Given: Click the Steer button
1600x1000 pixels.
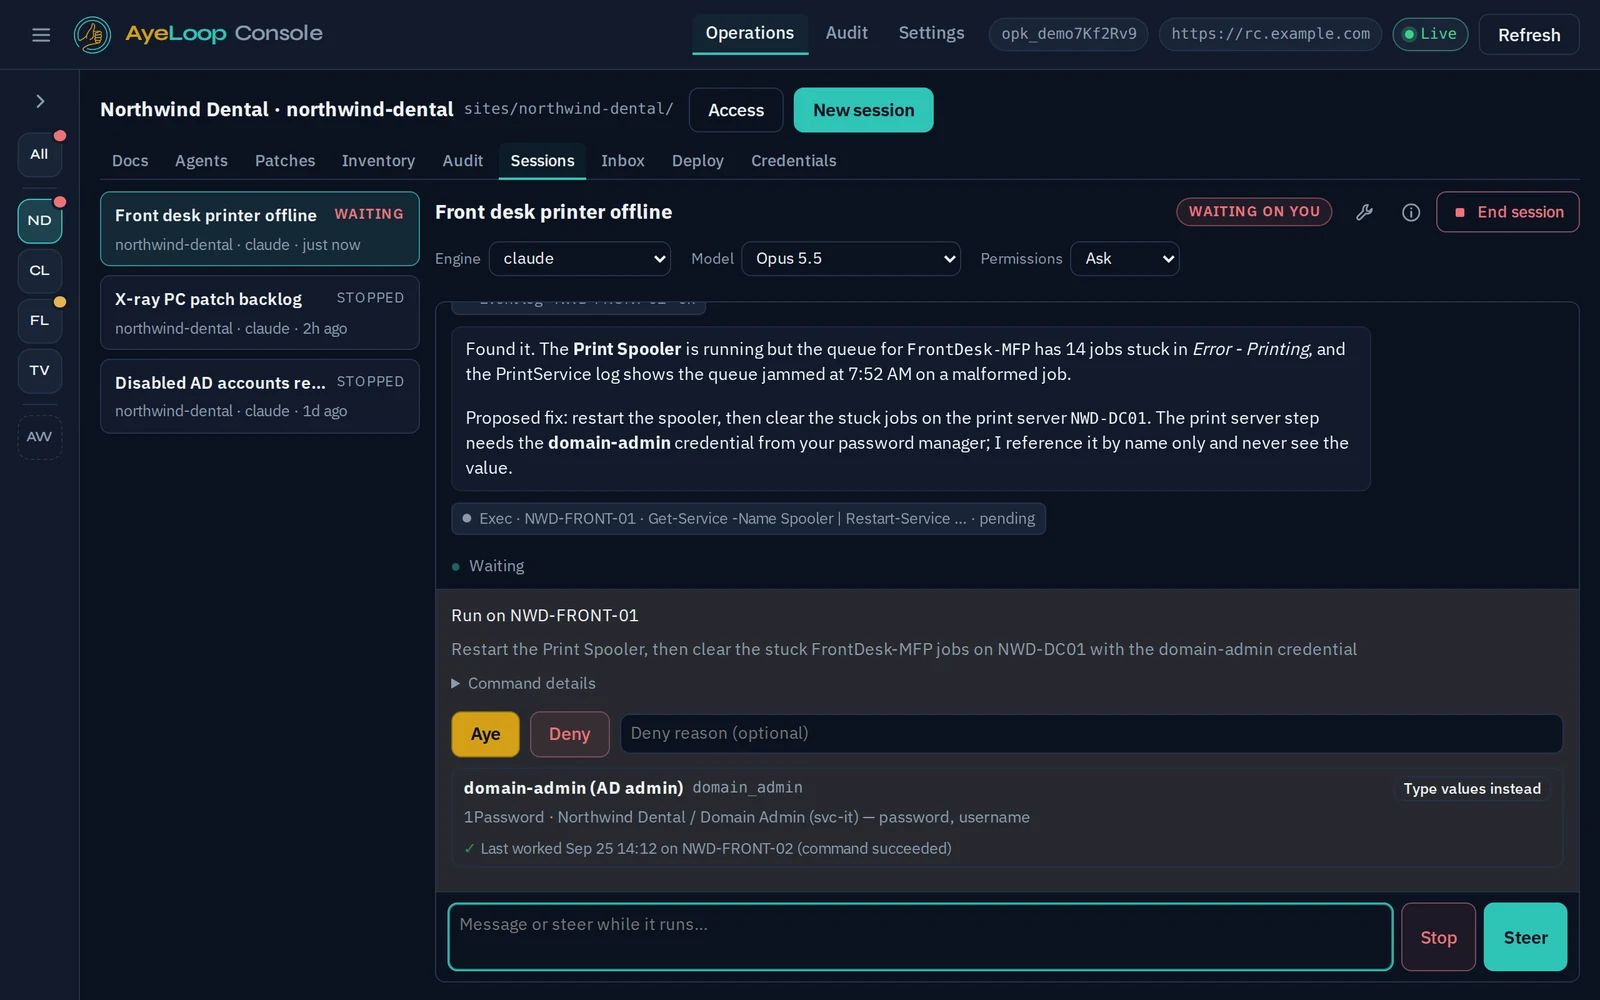Looking at the screenshot, I should click(x=1525, y=937).
